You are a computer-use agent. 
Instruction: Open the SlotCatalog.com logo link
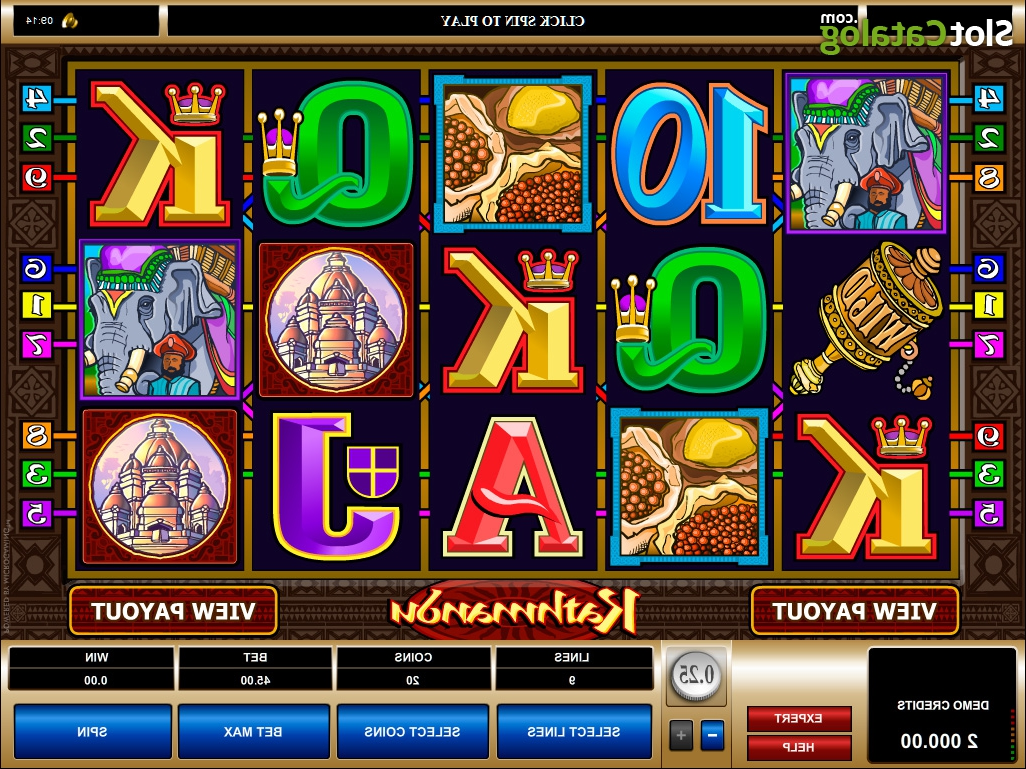point(916,32)
